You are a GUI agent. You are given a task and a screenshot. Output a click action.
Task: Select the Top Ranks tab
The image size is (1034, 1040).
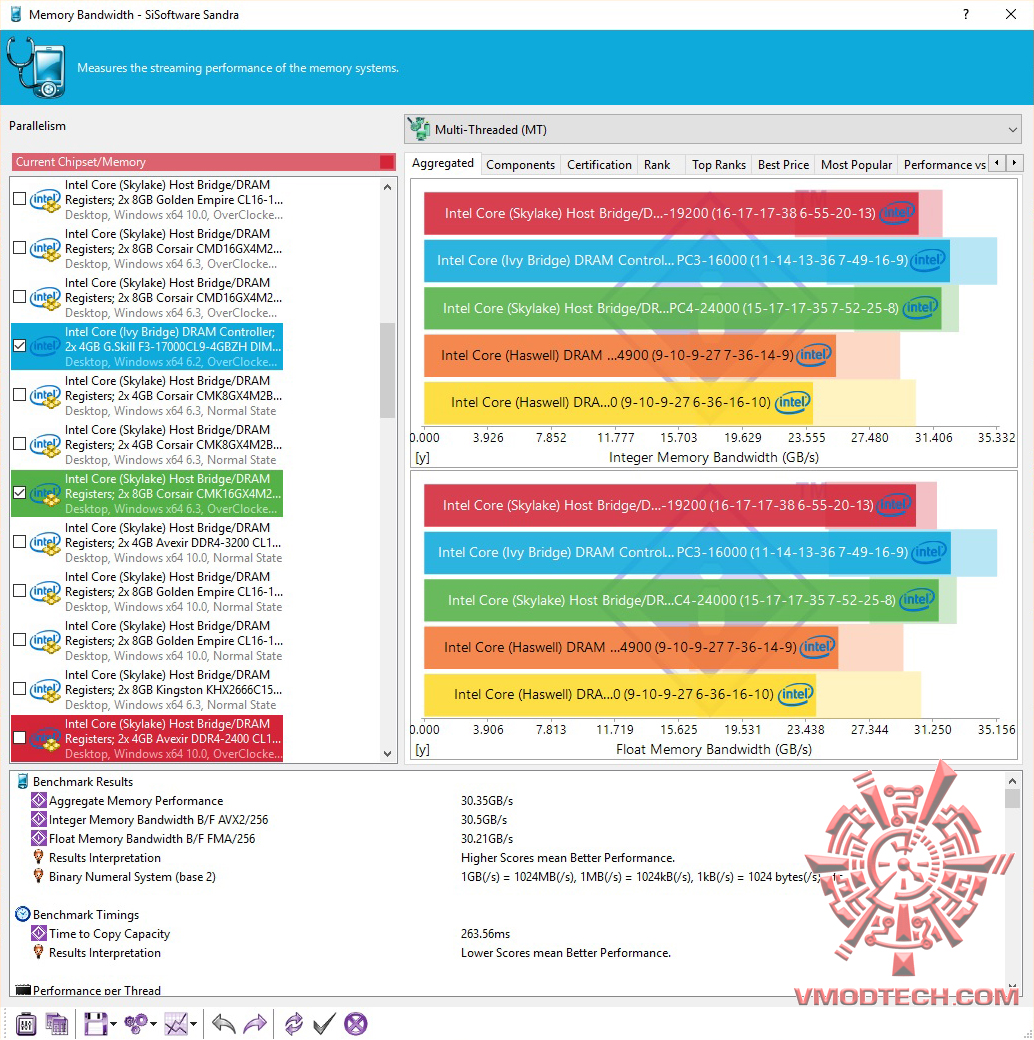(719, 164)
